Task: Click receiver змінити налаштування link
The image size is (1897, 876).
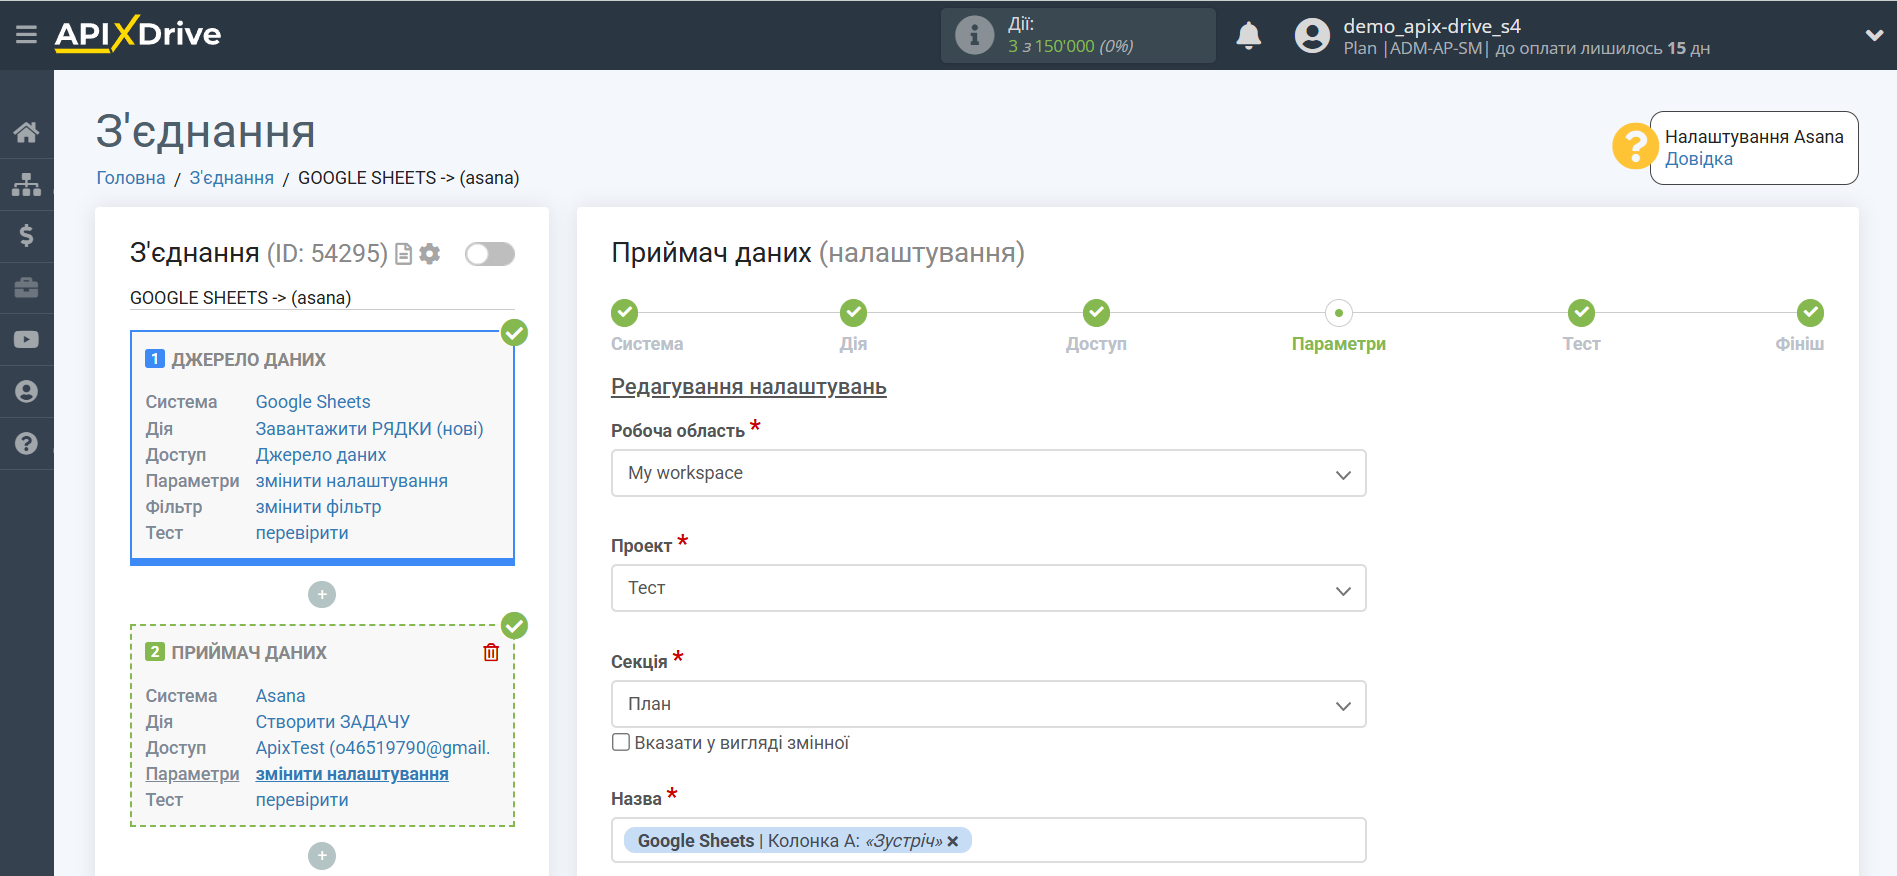Action: [x=352, y=774]
